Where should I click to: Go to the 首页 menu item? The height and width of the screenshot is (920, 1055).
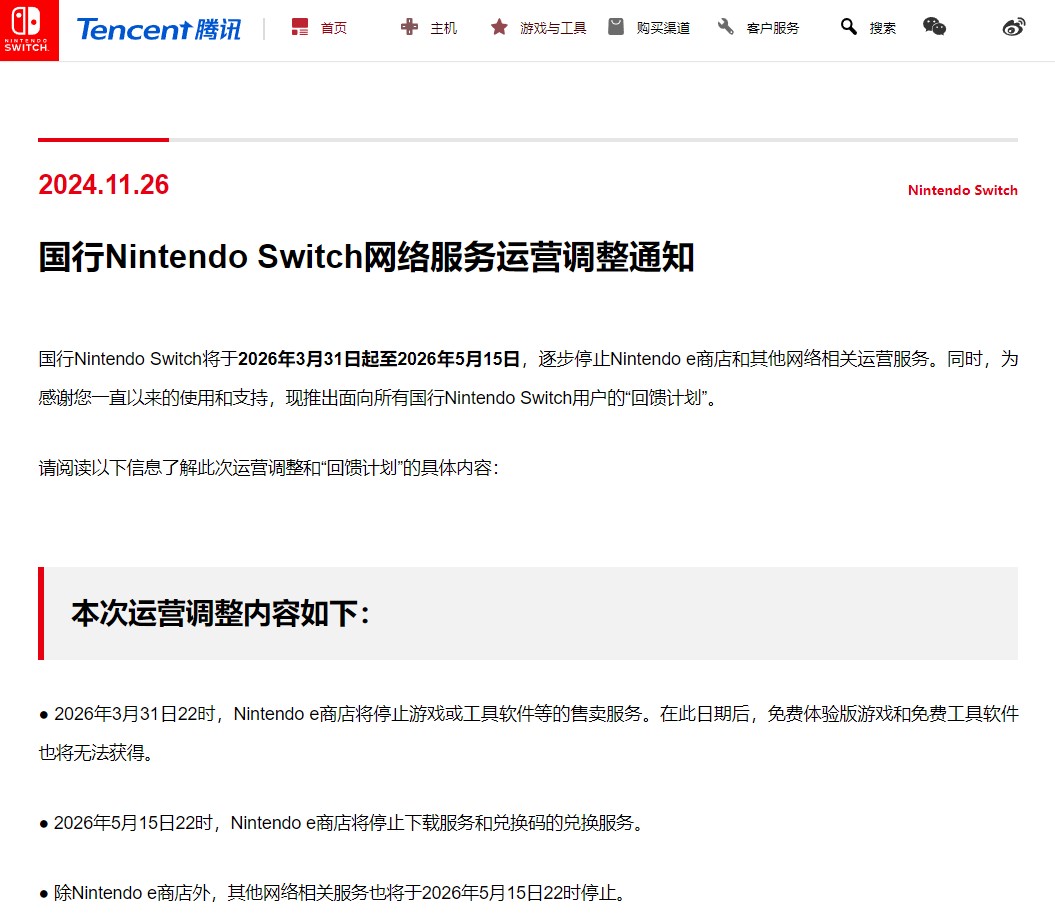point(334,28)
